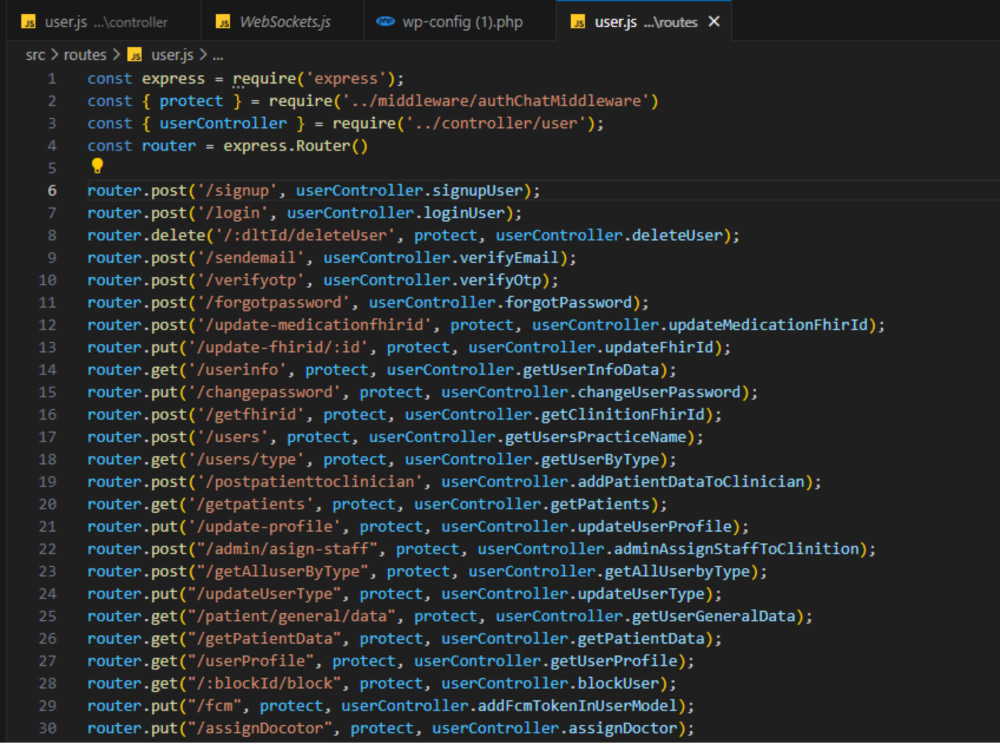The height and width of the screenshot is (750, 1000).
Task: Click 'getUserGeneralData' on line 25
Action: (714, 617)
